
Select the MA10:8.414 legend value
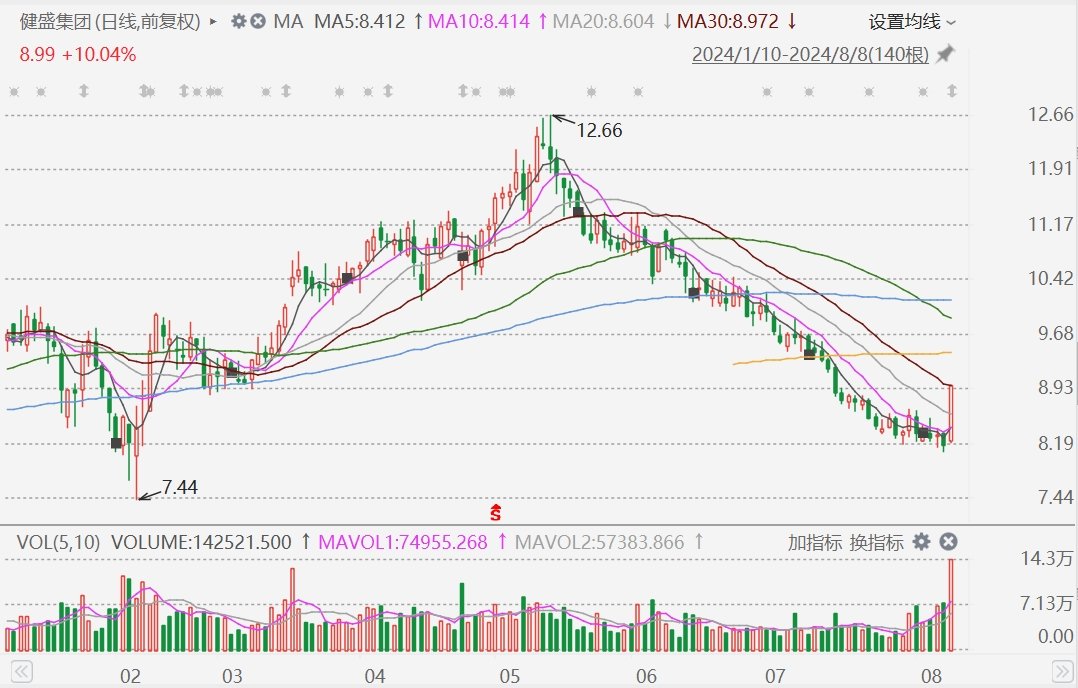point(478,22)
